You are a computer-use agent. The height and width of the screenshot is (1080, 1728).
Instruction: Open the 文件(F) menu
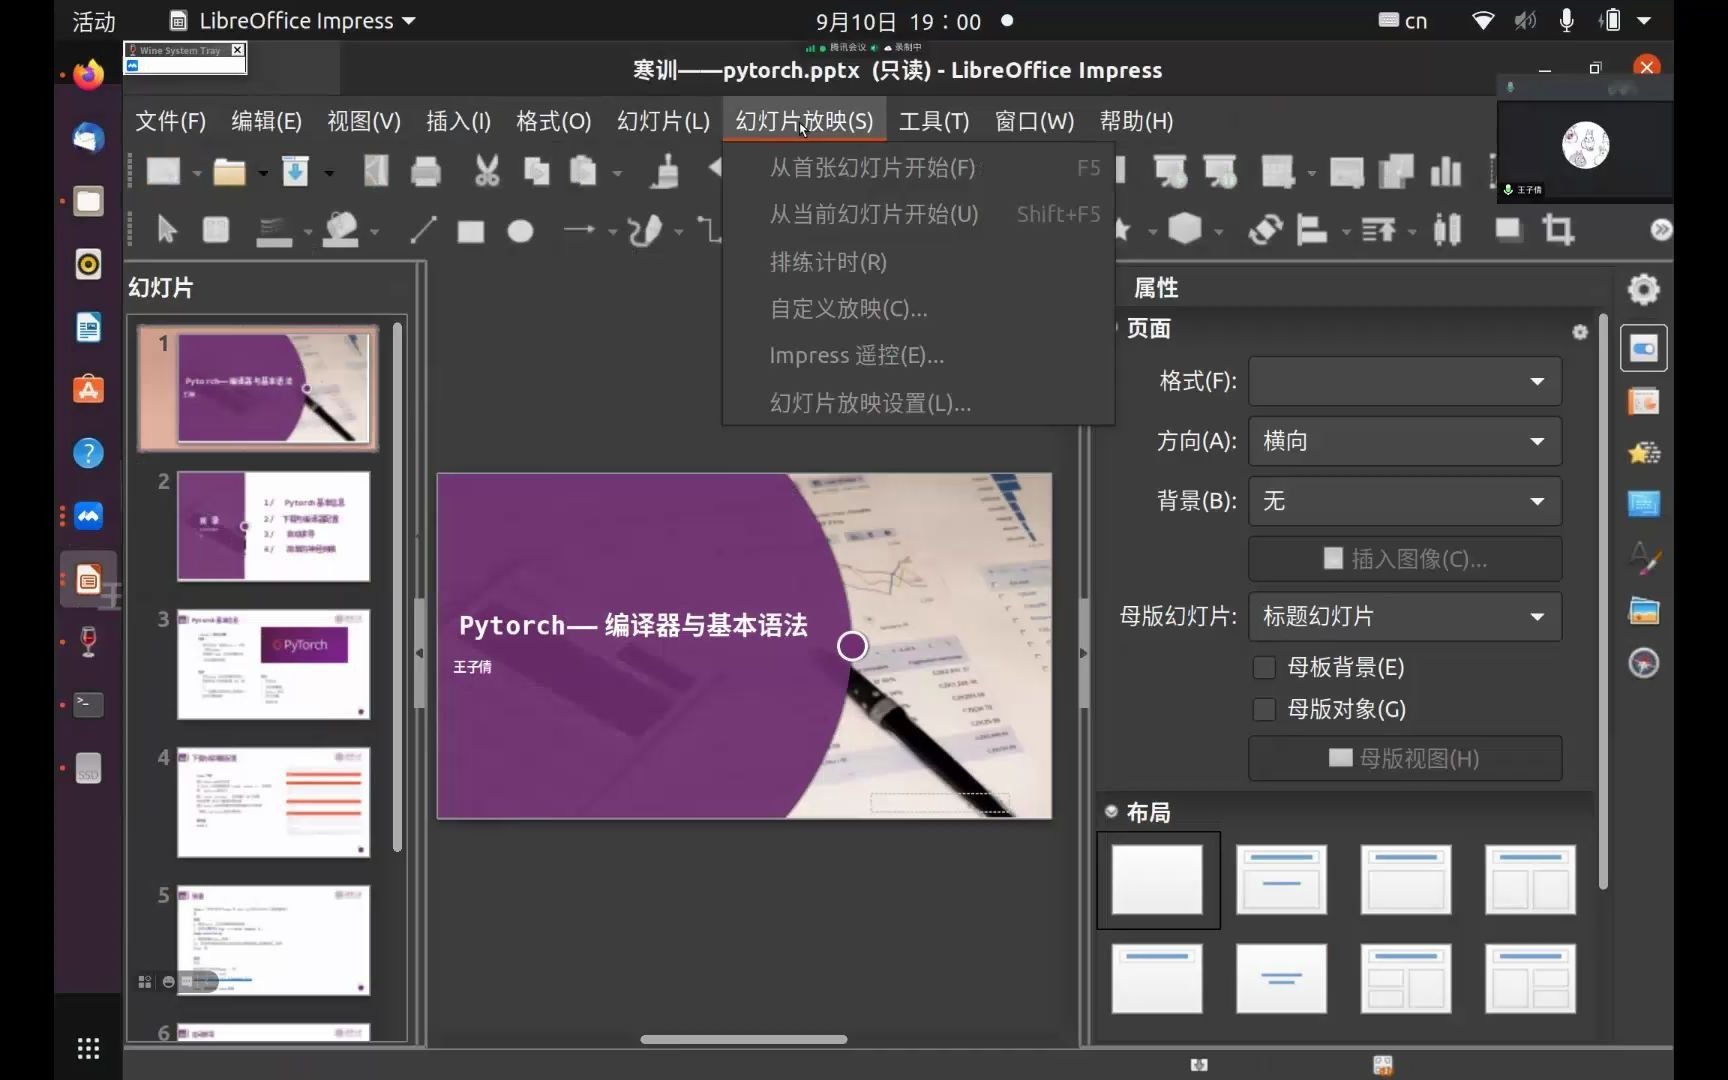[171, 121]
